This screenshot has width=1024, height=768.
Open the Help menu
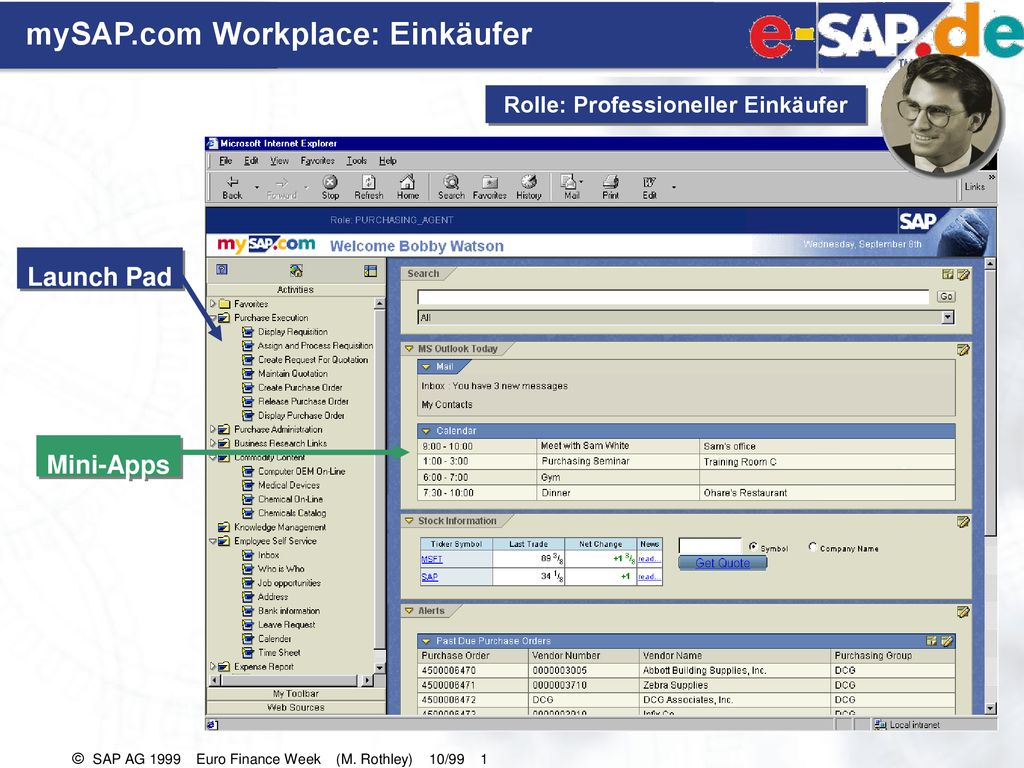(388, 161)
